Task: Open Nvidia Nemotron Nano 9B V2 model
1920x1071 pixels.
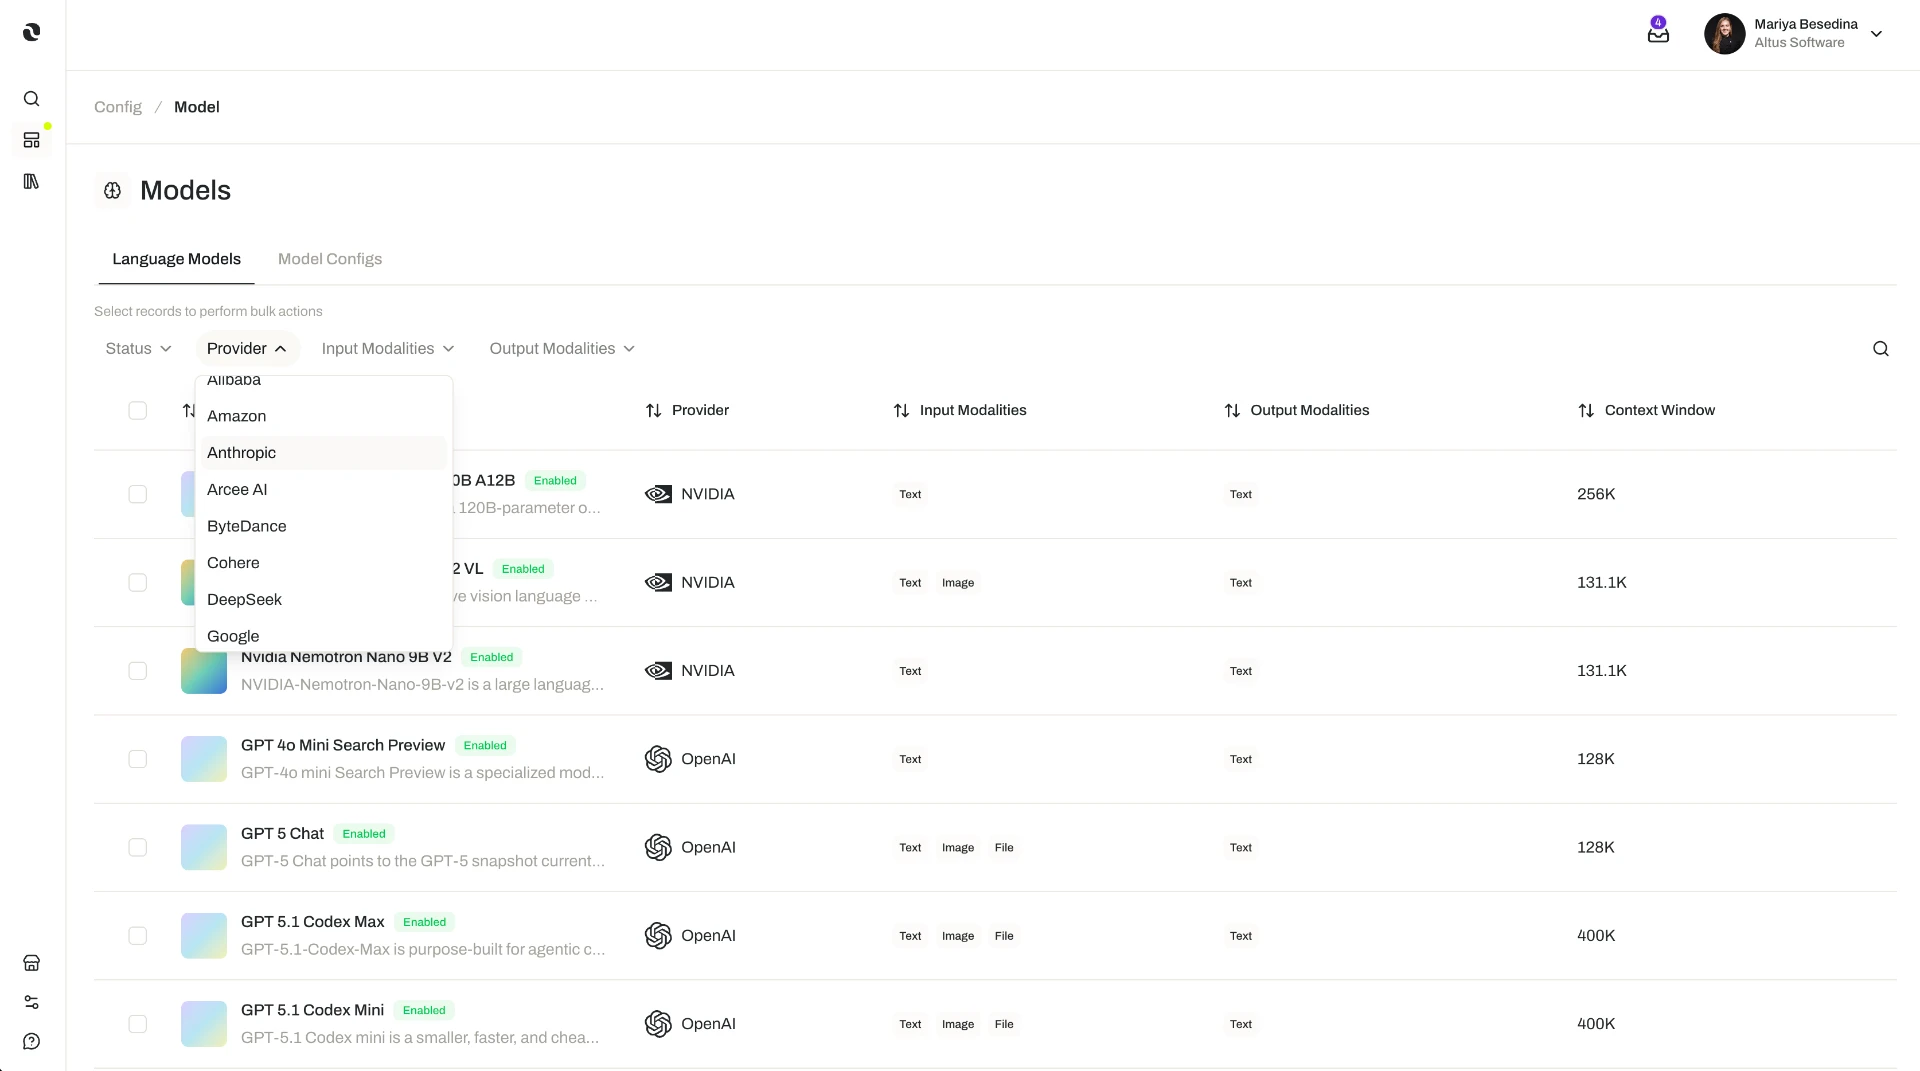Action: tap(346, 658)
